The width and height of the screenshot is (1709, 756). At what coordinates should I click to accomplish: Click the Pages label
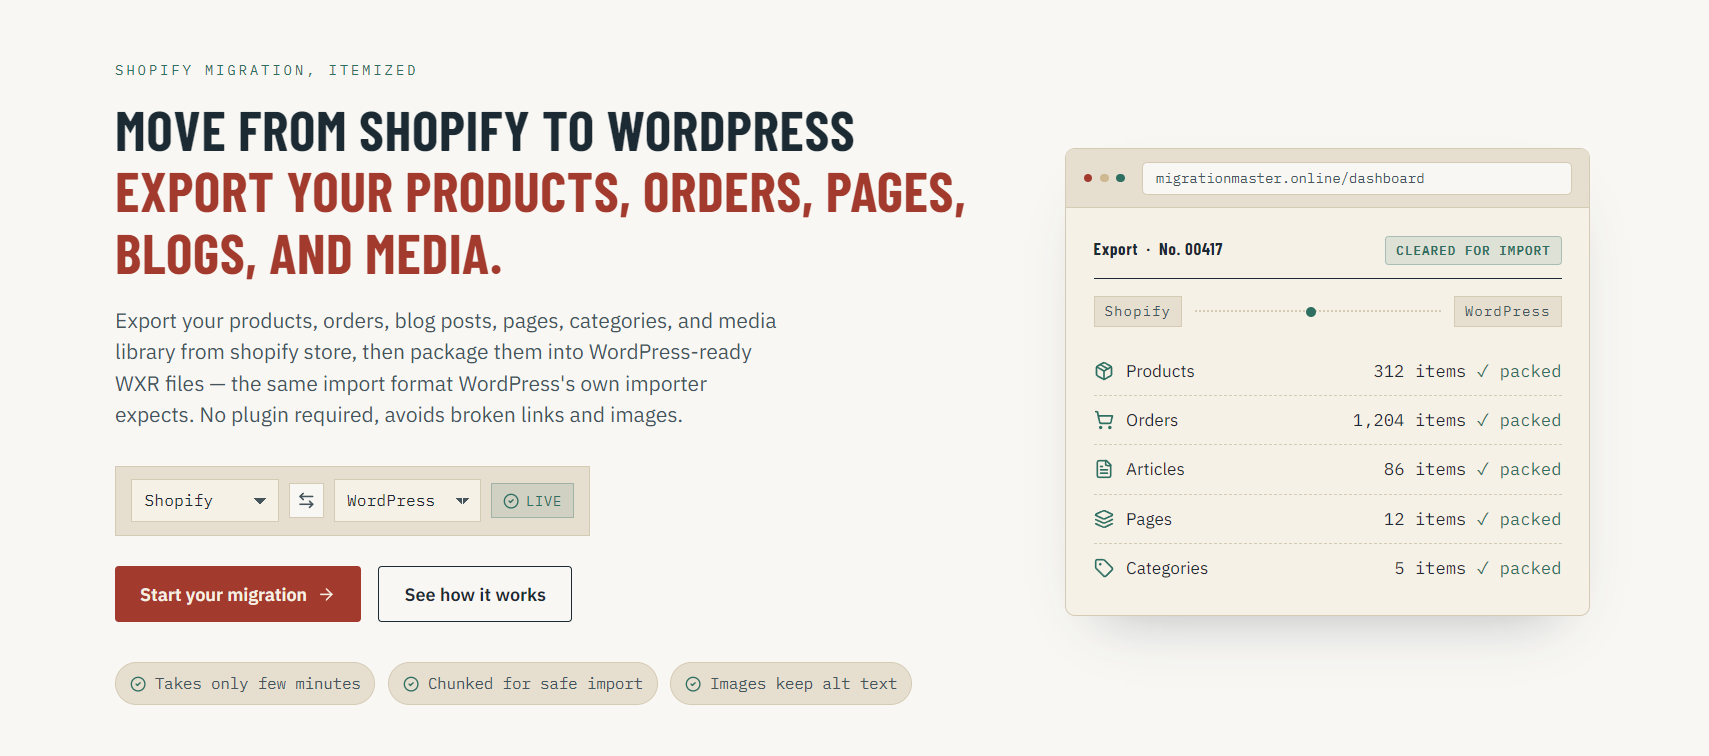point(1149,519)
